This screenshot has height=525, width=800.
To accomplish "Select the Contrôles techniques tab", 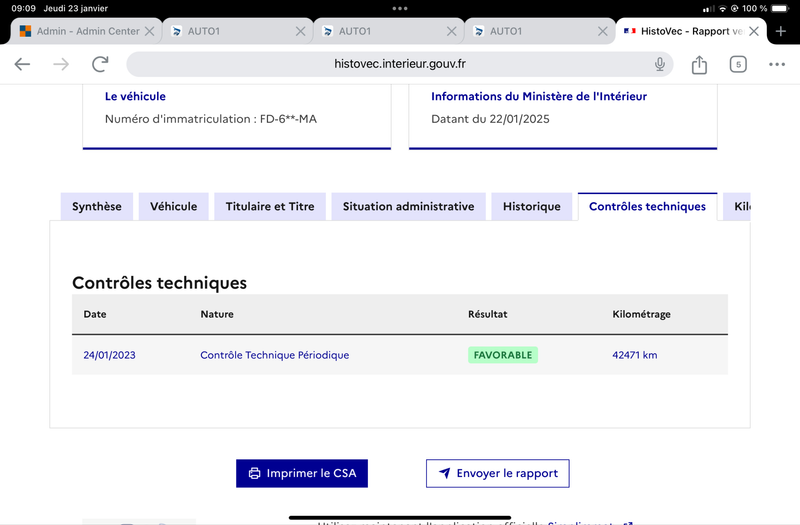I will tap(647, 207).
